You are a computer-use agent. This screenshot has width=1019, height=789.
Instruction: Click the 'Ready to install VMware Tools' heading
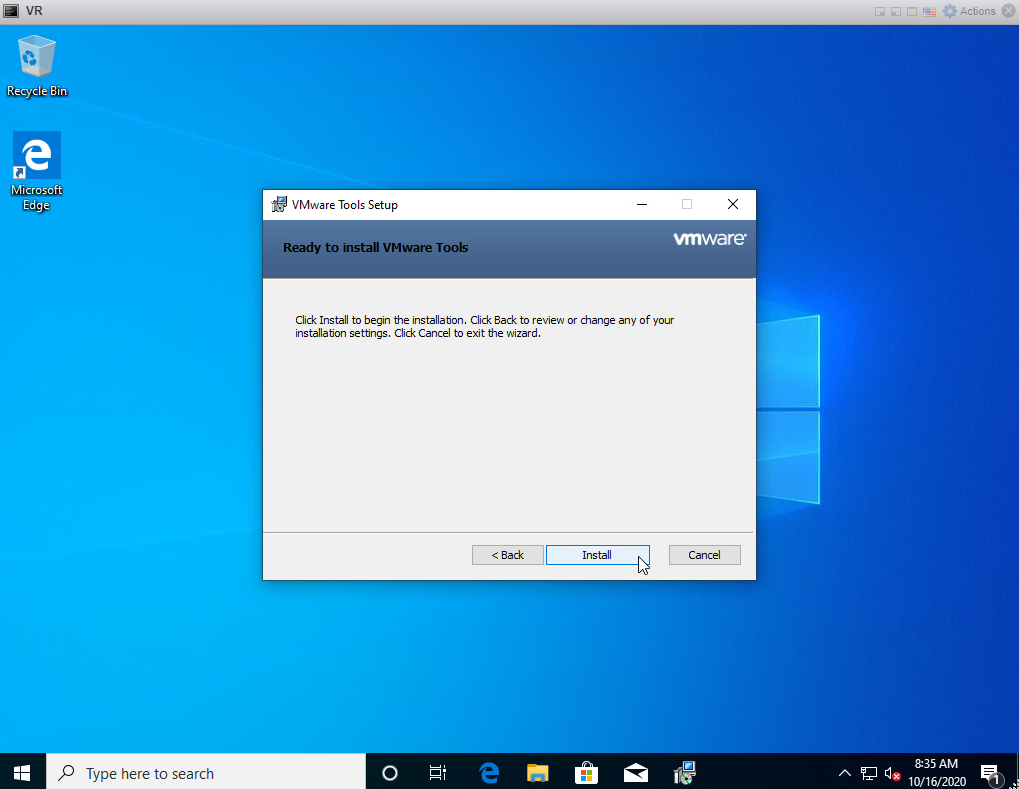(376, 248)
